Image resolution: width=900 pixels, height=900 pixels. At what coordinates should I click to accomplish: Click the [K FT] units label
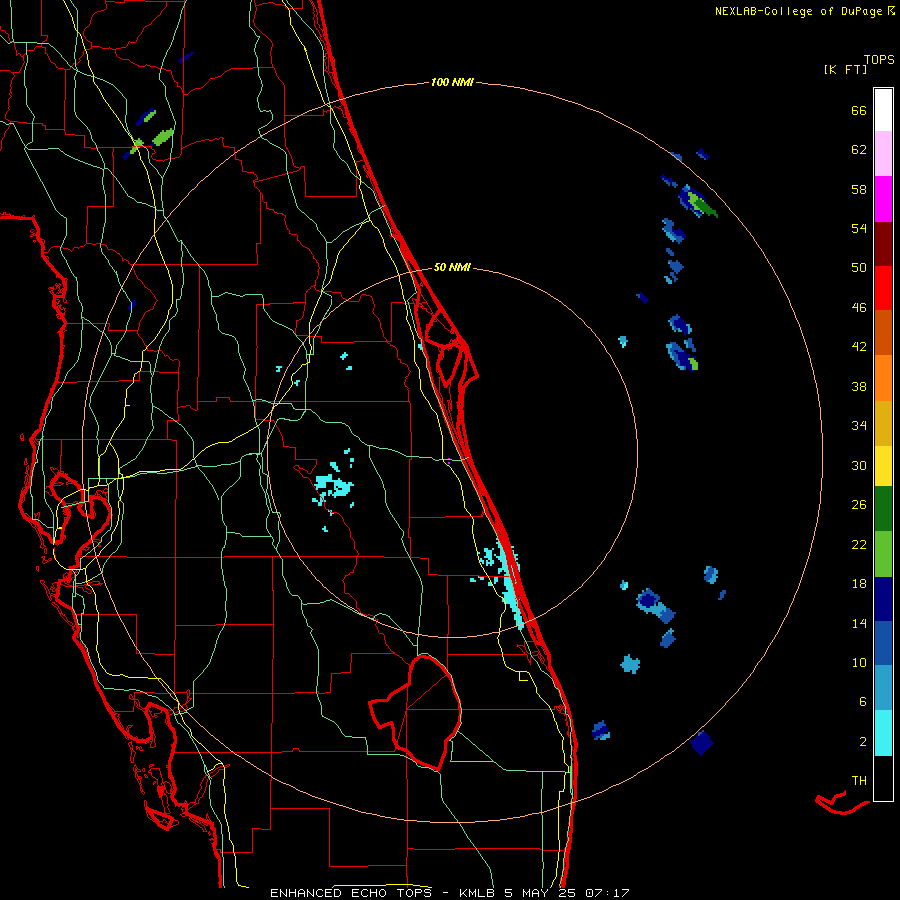point(845,69)
